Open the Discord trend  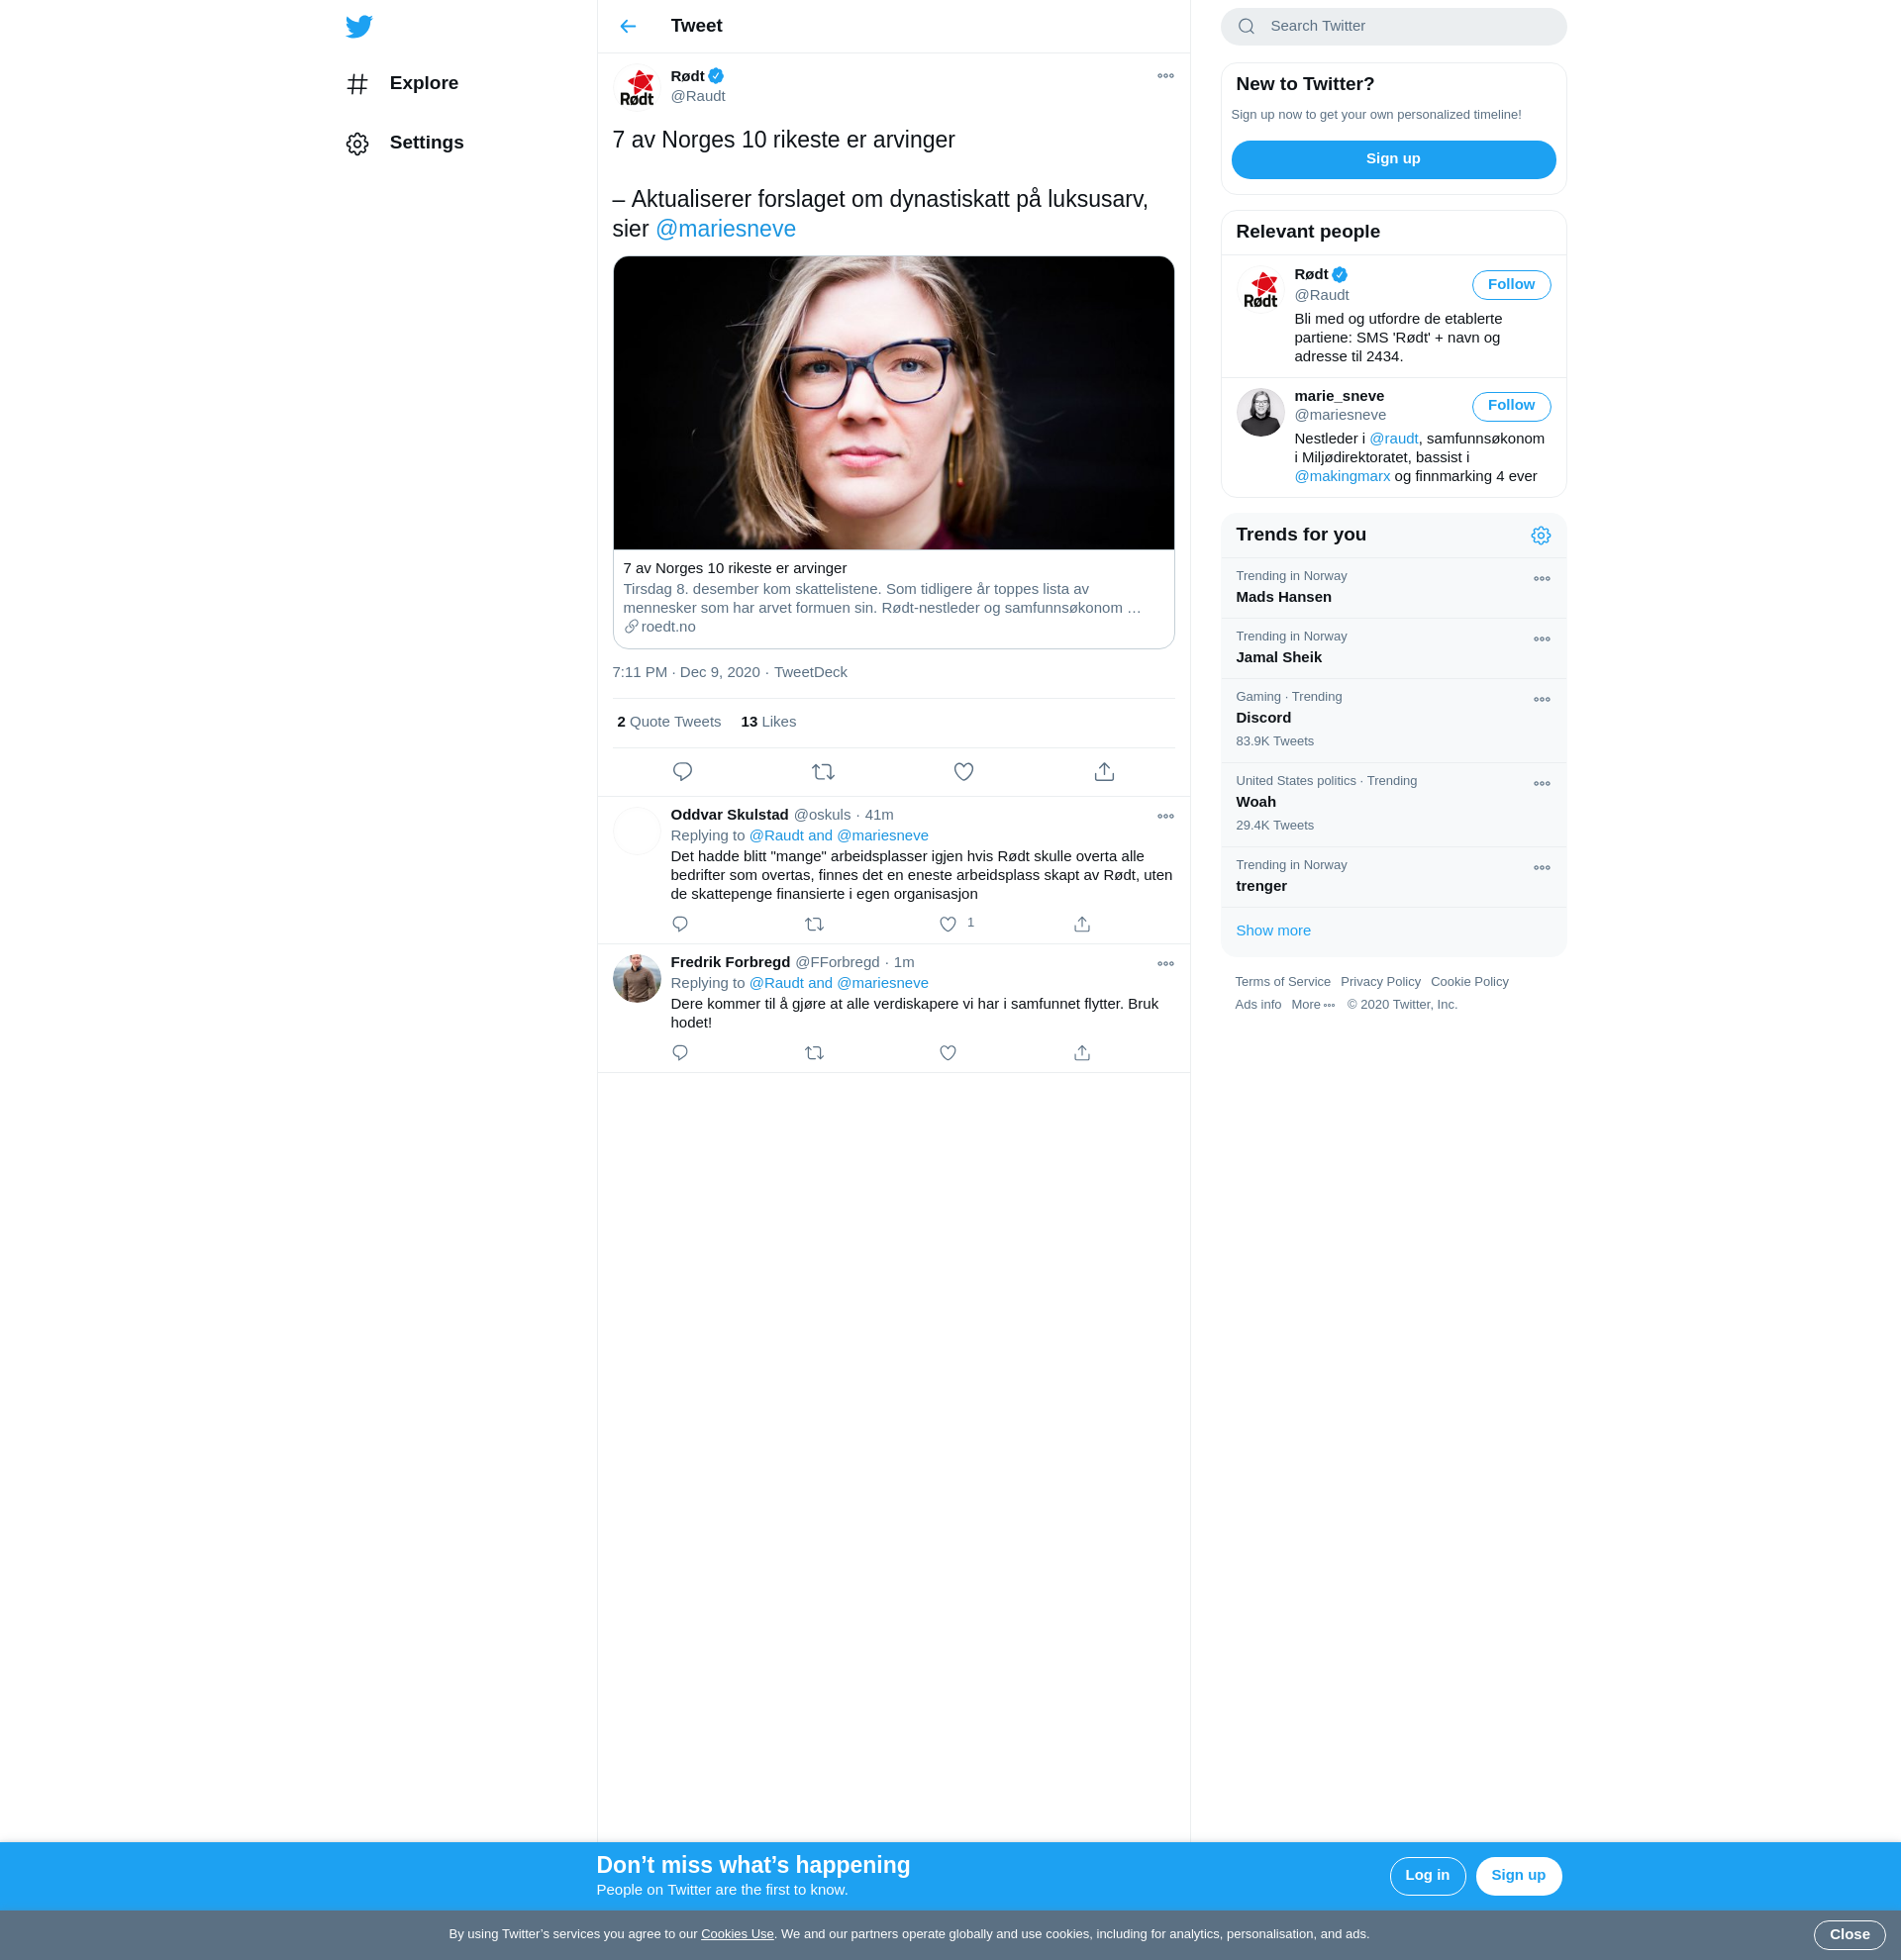click(1393, 721)
